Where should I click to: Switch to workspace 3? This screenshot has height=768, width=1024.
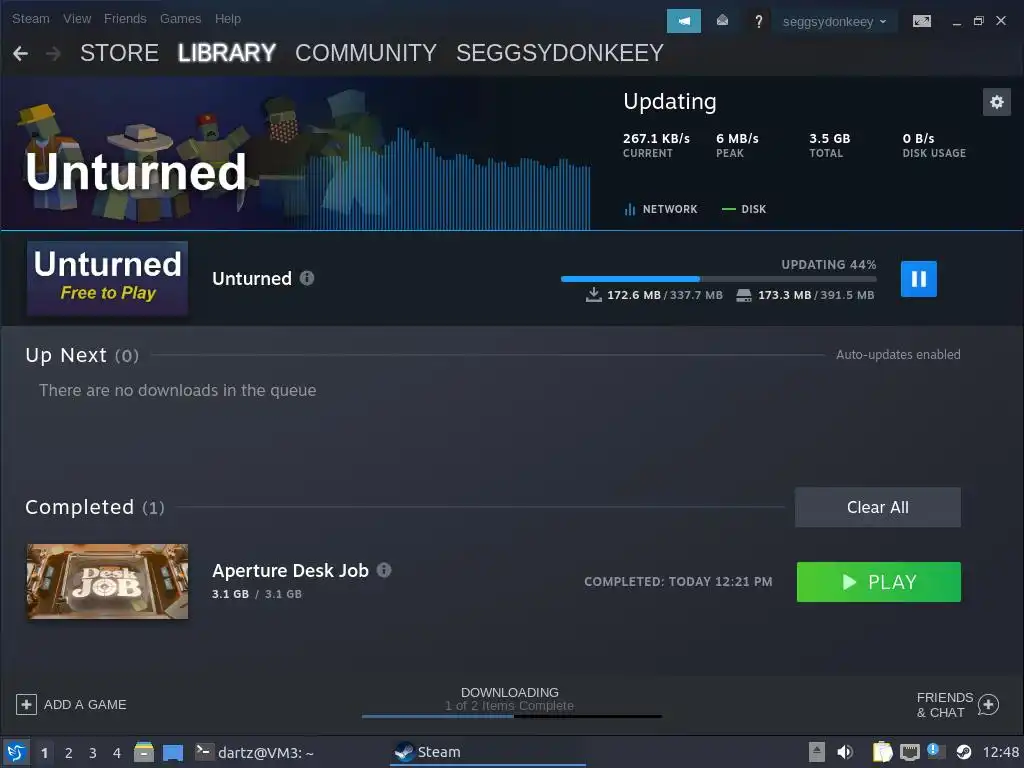[93, 753]
